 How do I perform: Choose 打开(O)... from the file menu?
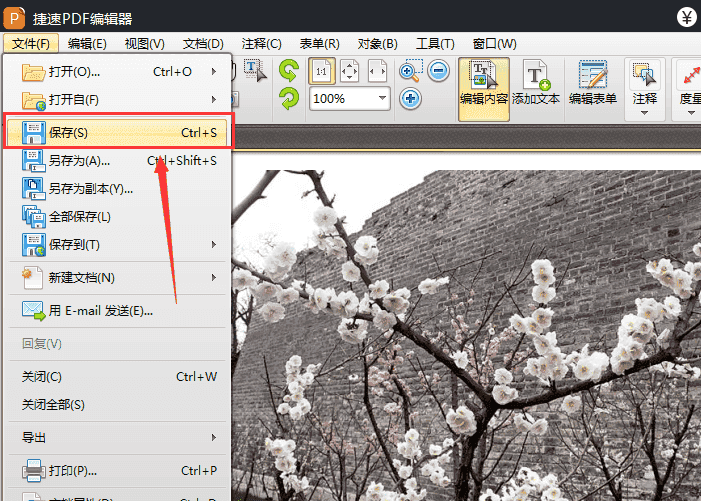pos(117,72)
